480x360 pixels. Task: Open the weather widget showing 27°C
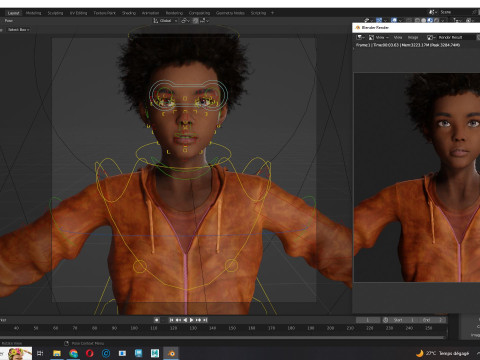point(443,353)
